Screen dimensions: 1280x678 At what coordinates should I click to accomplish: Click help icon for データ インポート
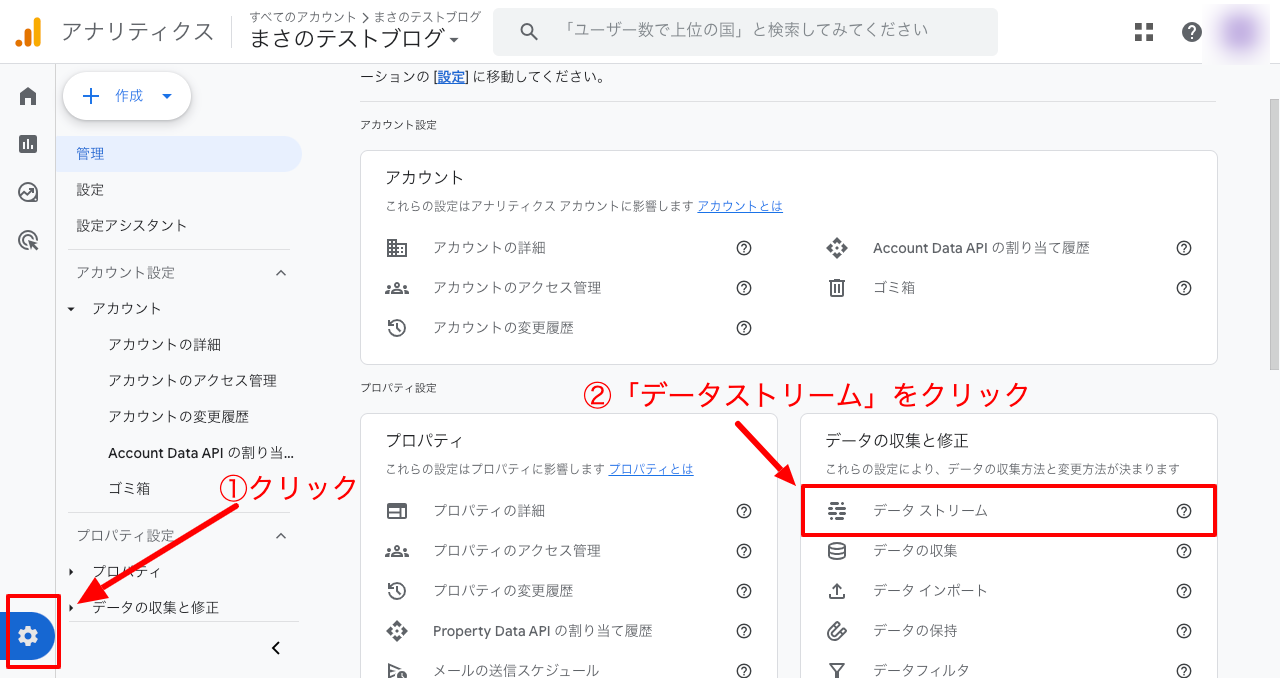click(x=1184, y=591)
